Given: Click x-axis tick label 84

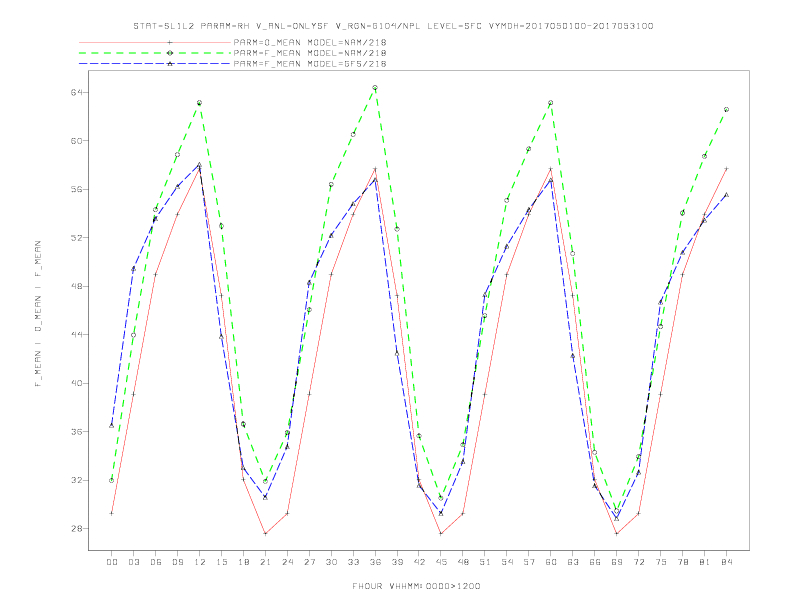Looking at the screenshot, I should pos(727,562).
